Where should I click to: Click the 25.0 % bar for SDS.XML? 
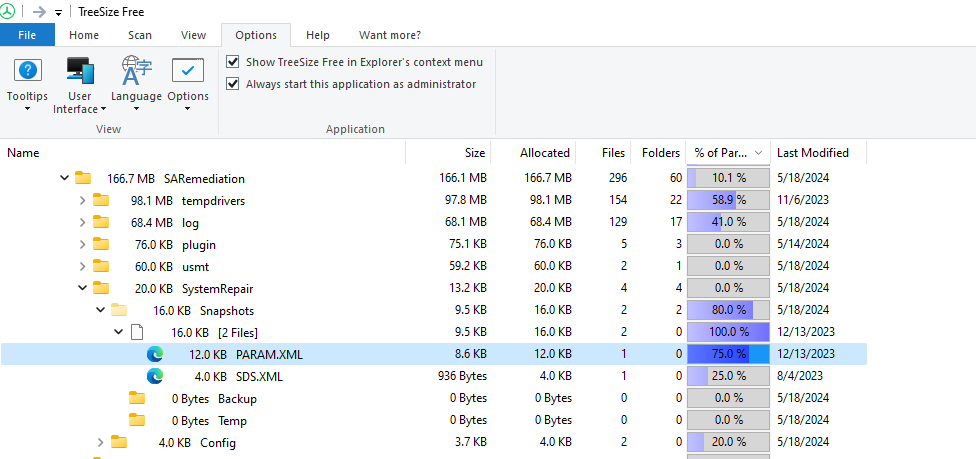(x=728, y=376)
